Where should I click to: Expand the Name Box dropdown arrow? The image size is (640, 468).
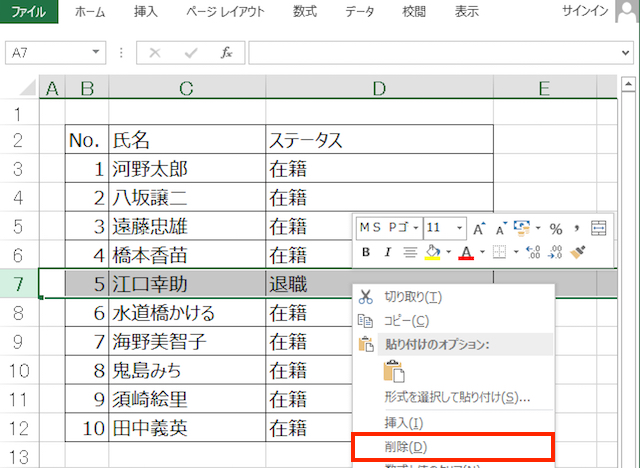(96, 52)
